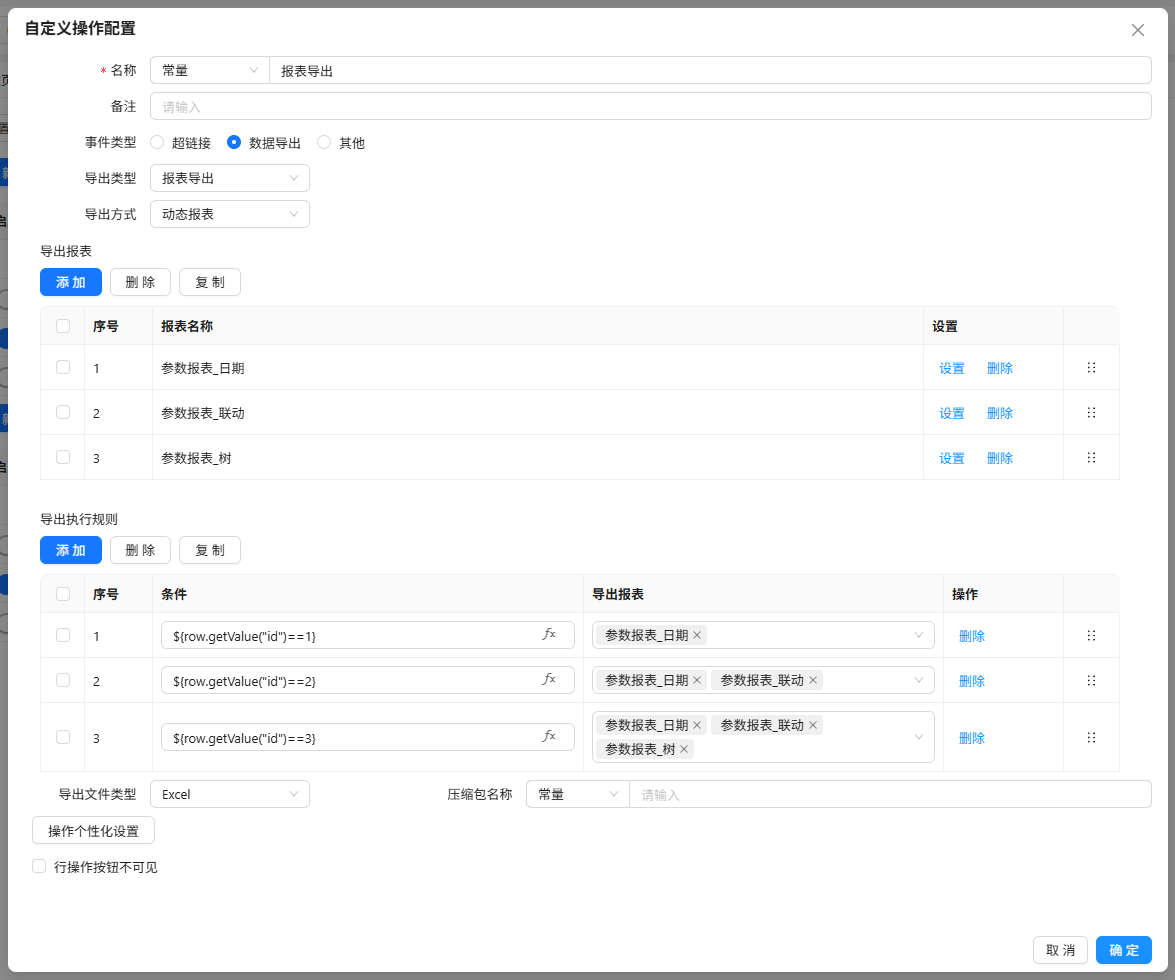This screenshot has height=980, width=1175.
Task: Remove 参数报表_日期 tag from rule 1
Action: [697, 635]
